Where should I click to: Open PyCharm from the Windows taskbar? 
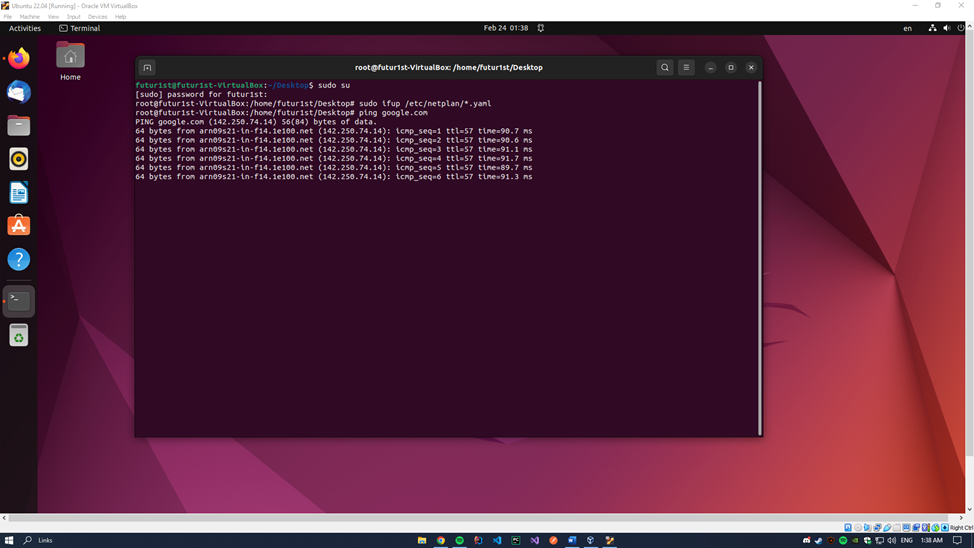(516, 541)
